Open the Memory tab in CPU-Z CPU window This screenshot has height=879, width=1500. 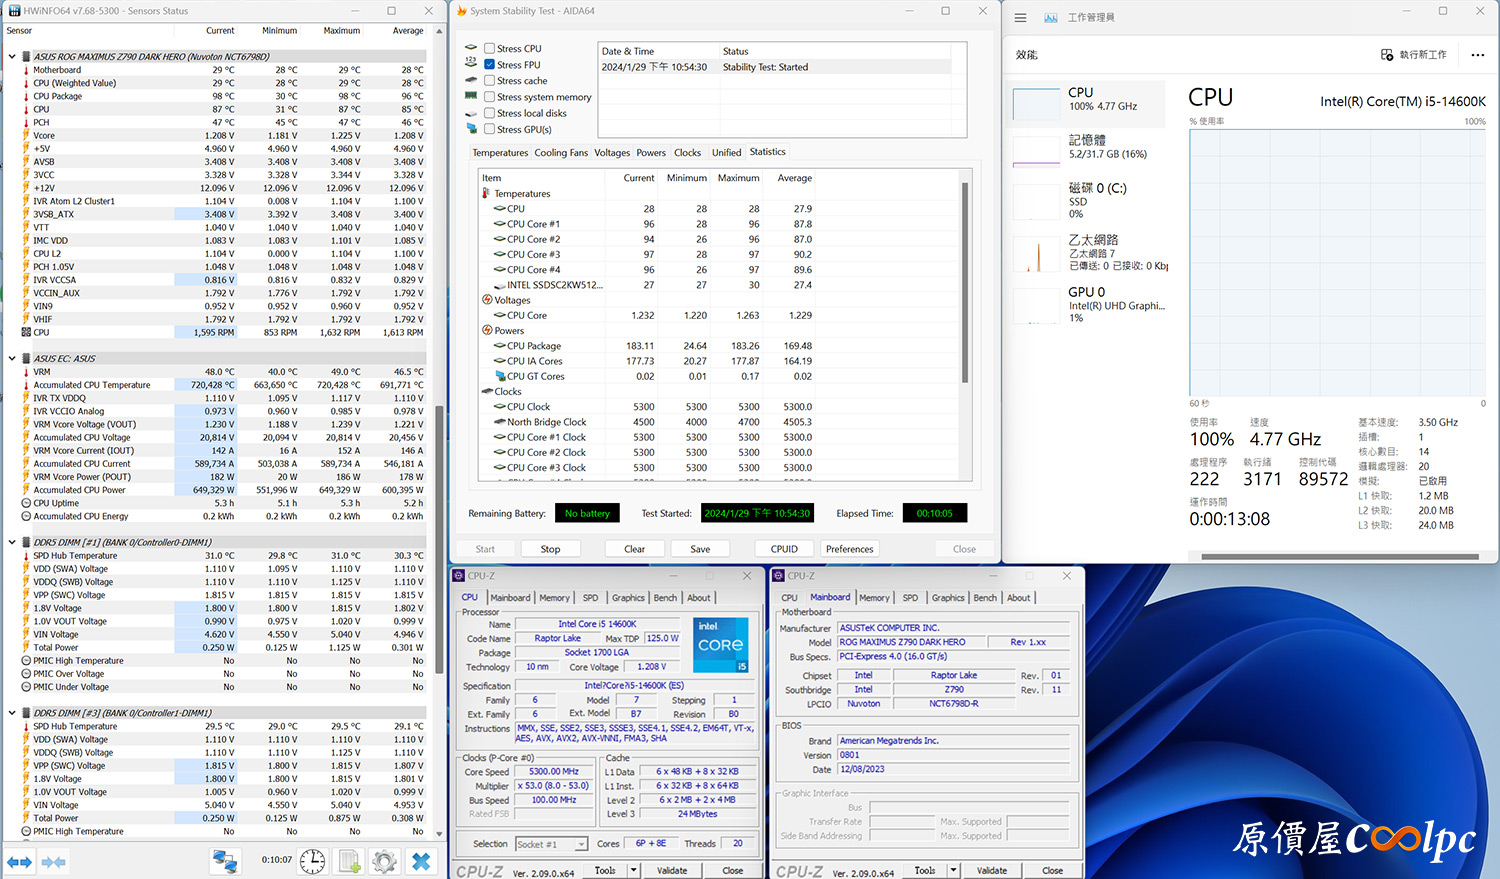pyautogui.click(x=554, y=598)
